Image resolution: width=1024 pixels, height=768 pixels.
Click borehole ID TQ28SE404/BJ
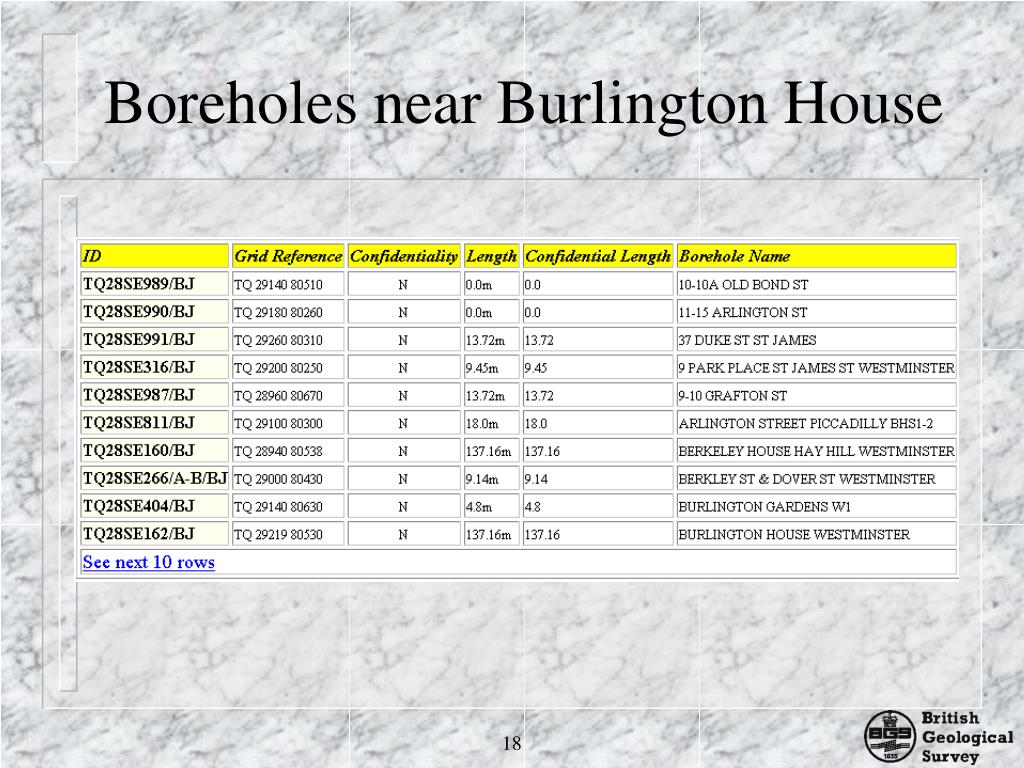138,506
